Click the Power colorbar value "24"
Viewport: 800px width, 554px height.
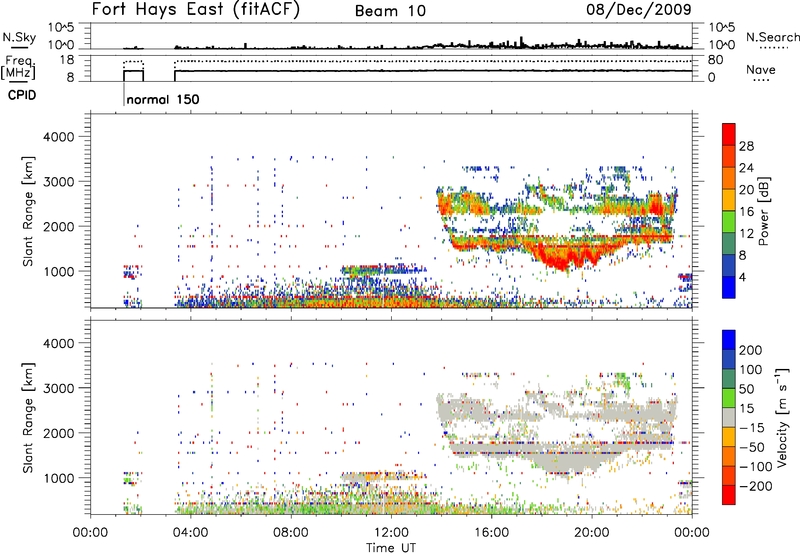[746, 168]
